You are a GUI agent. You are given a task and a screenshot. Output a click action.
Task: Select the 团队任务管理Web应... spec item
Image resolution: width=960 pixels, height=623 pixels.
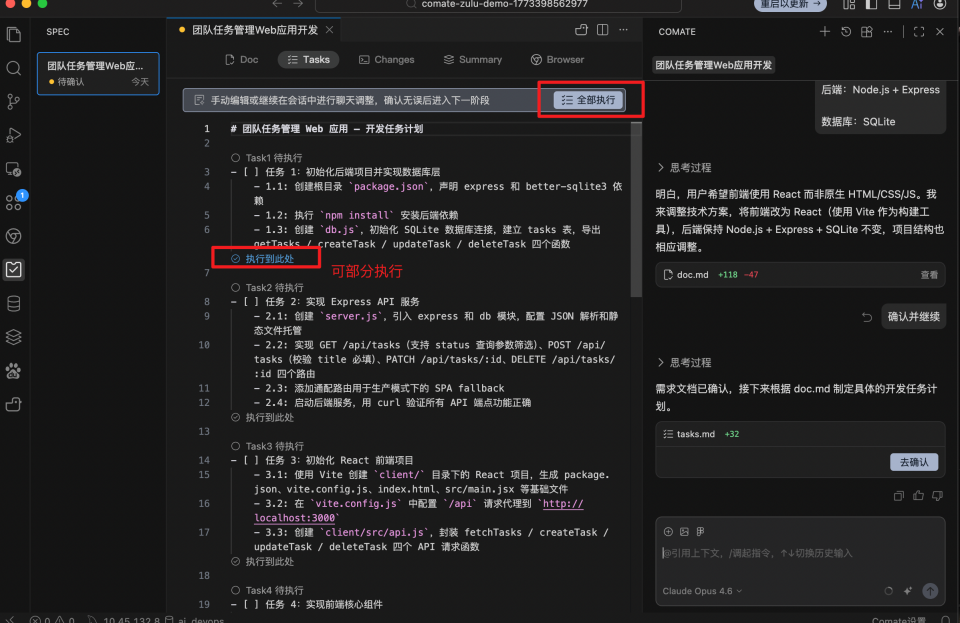pyautogui.click(x=98, y=73)
